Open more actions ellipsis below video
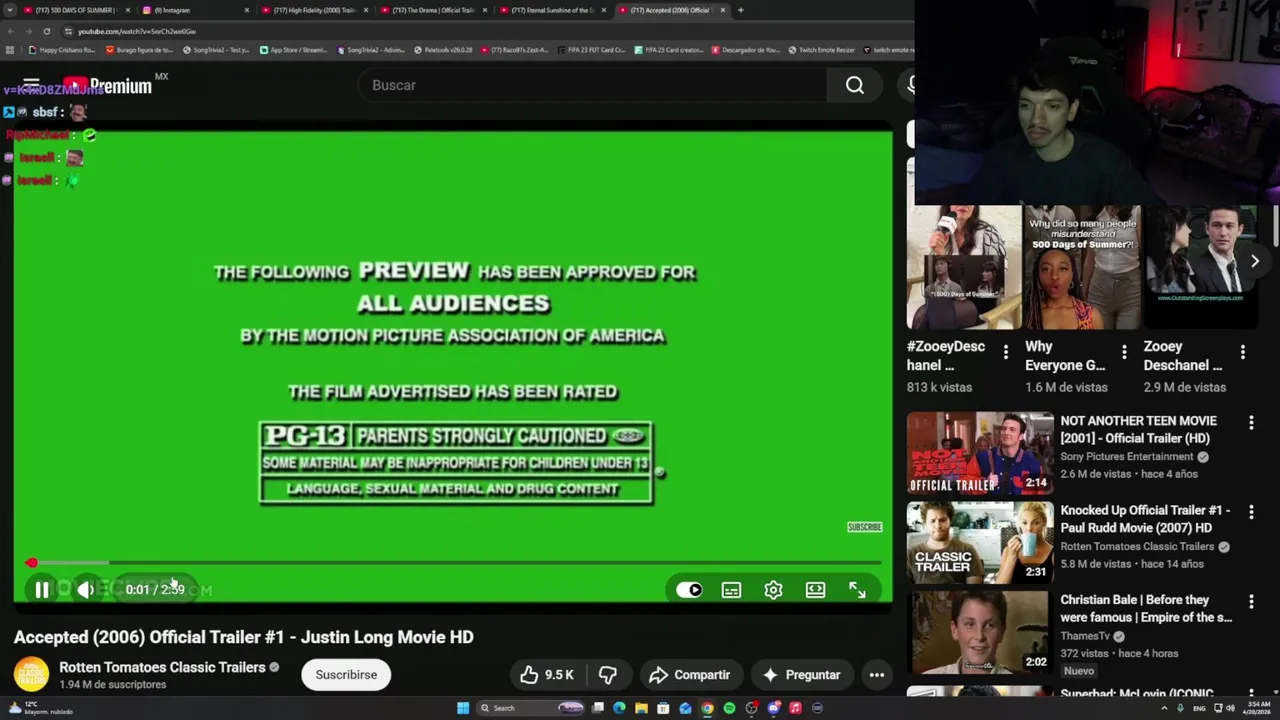1280x720 pixels. 876,675
